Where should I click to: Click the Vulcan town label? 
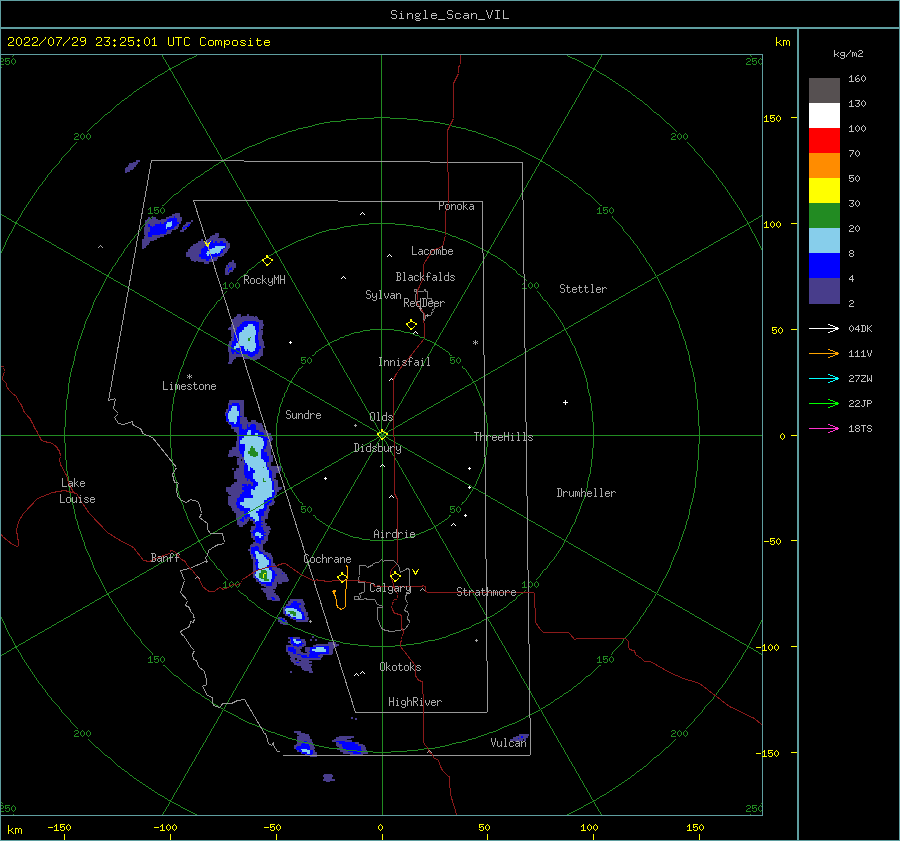coord(508,743)
